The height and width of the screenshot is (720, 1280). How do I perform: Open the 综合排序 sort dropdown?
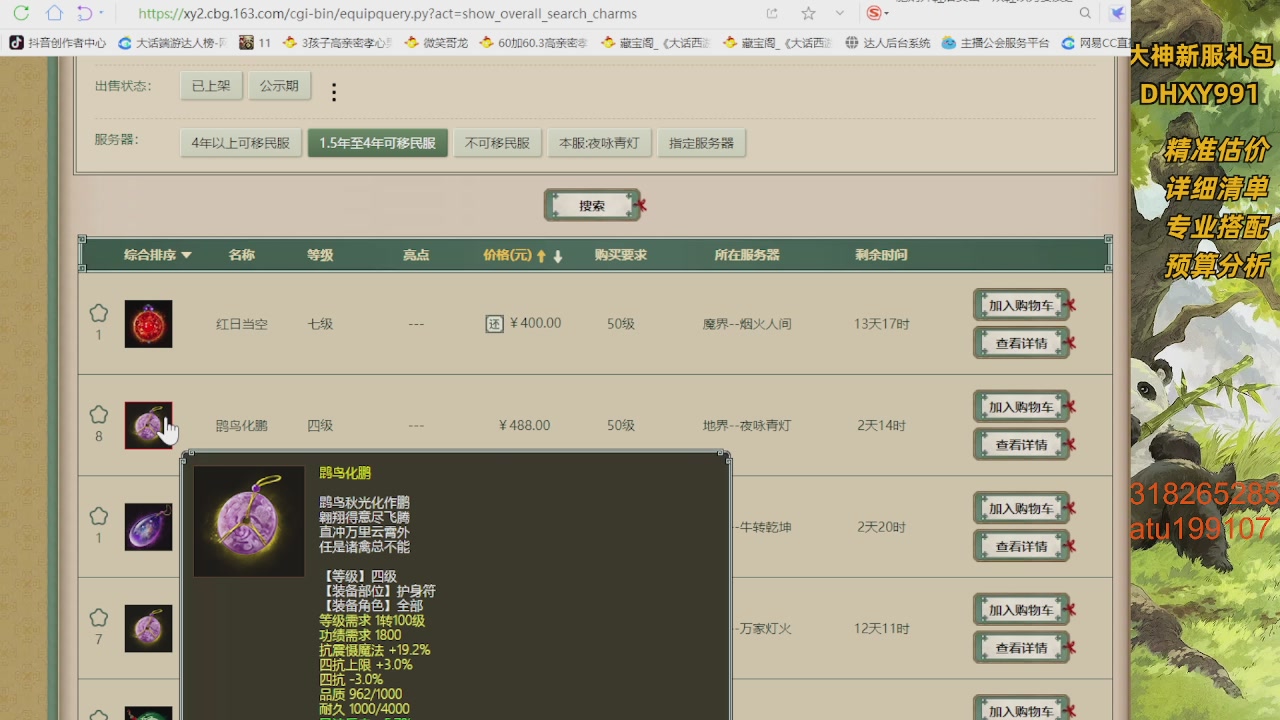pyautogui.click(x=157, y=255)
